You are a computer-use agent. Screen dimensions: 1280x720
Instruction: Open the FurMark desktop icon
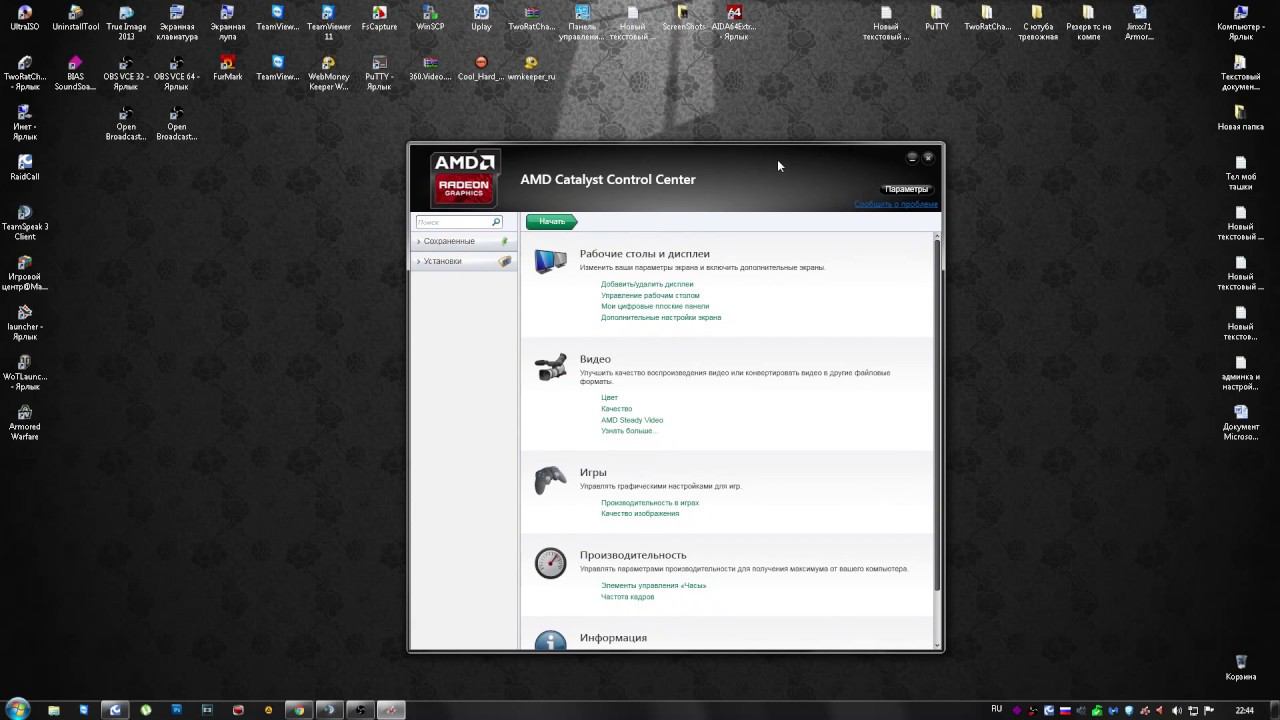228,68
